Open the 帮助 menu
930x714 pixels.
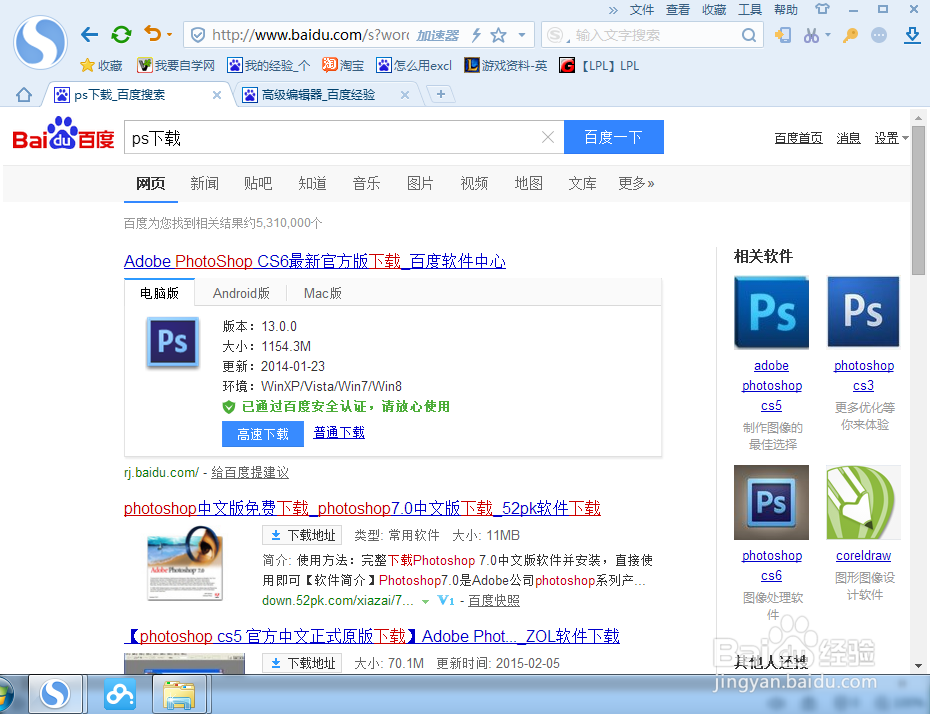[786, 9]
